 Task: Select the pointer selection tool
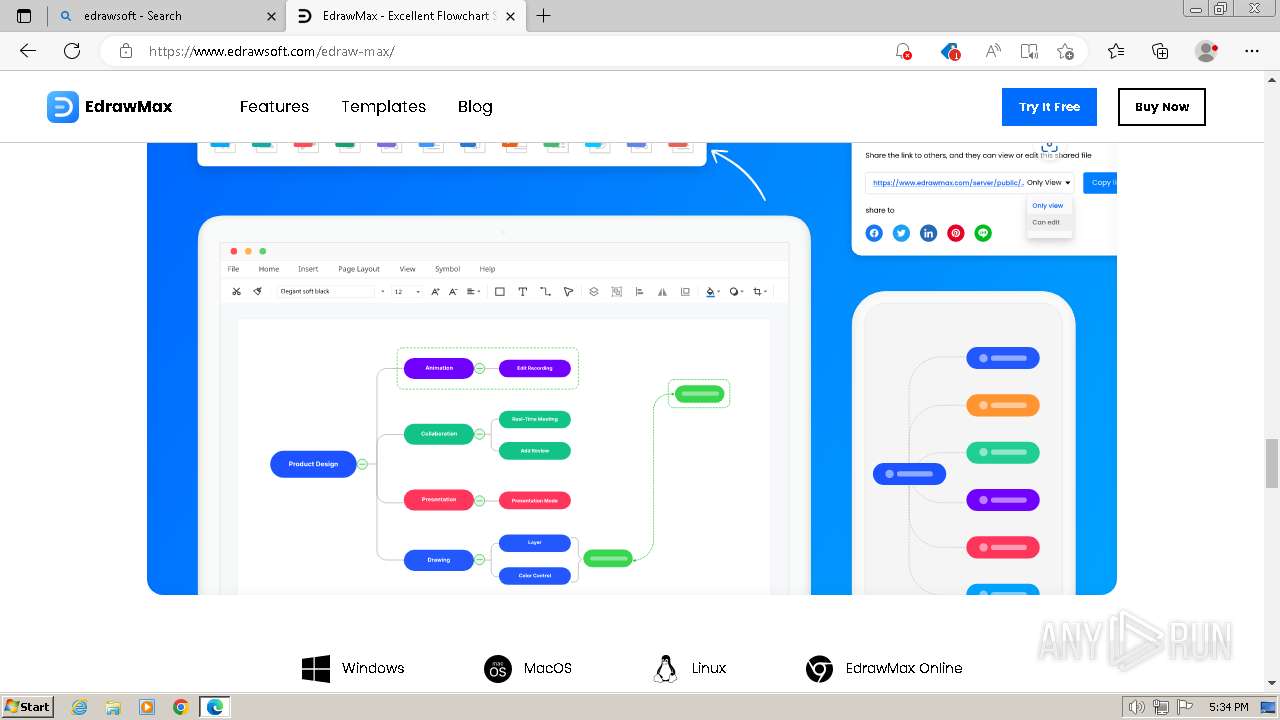coord(568,292)
